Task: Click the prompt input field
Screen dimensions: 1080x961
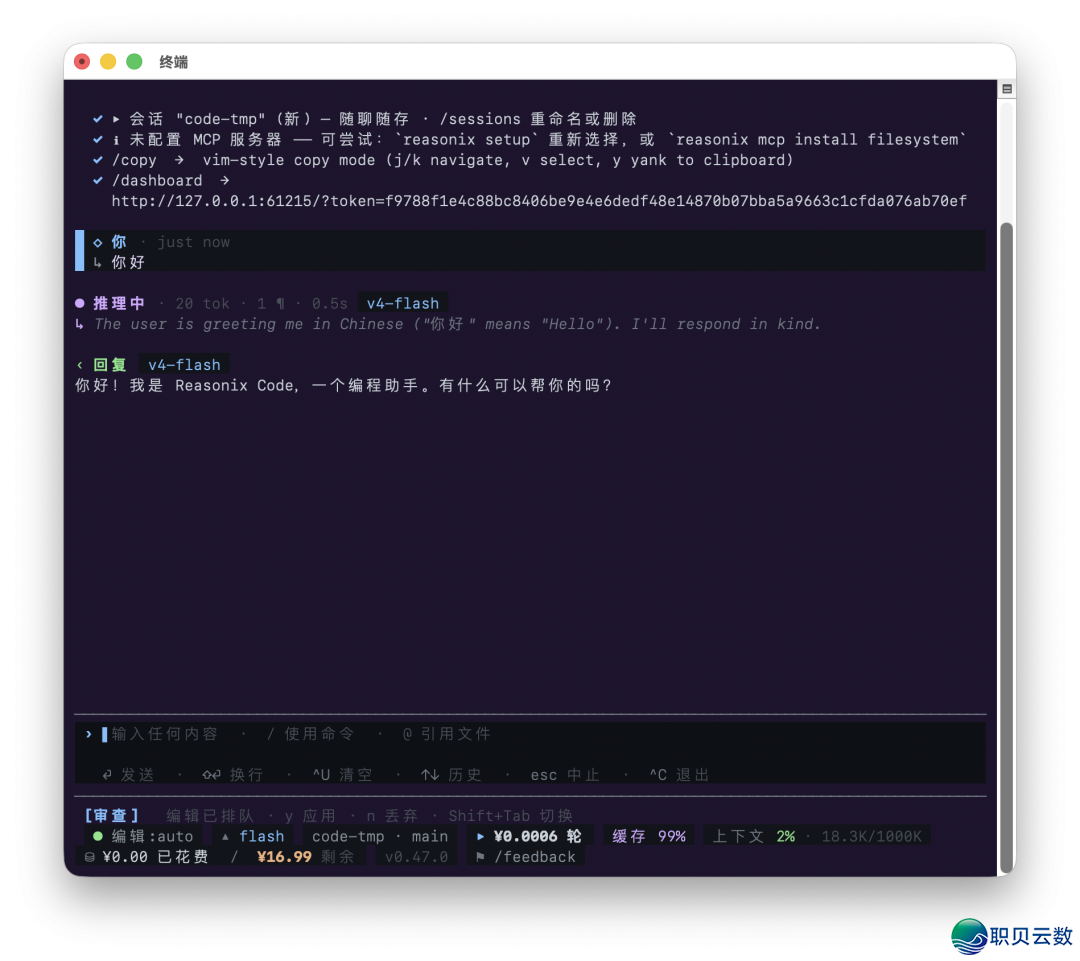Action: pos(530,734)
